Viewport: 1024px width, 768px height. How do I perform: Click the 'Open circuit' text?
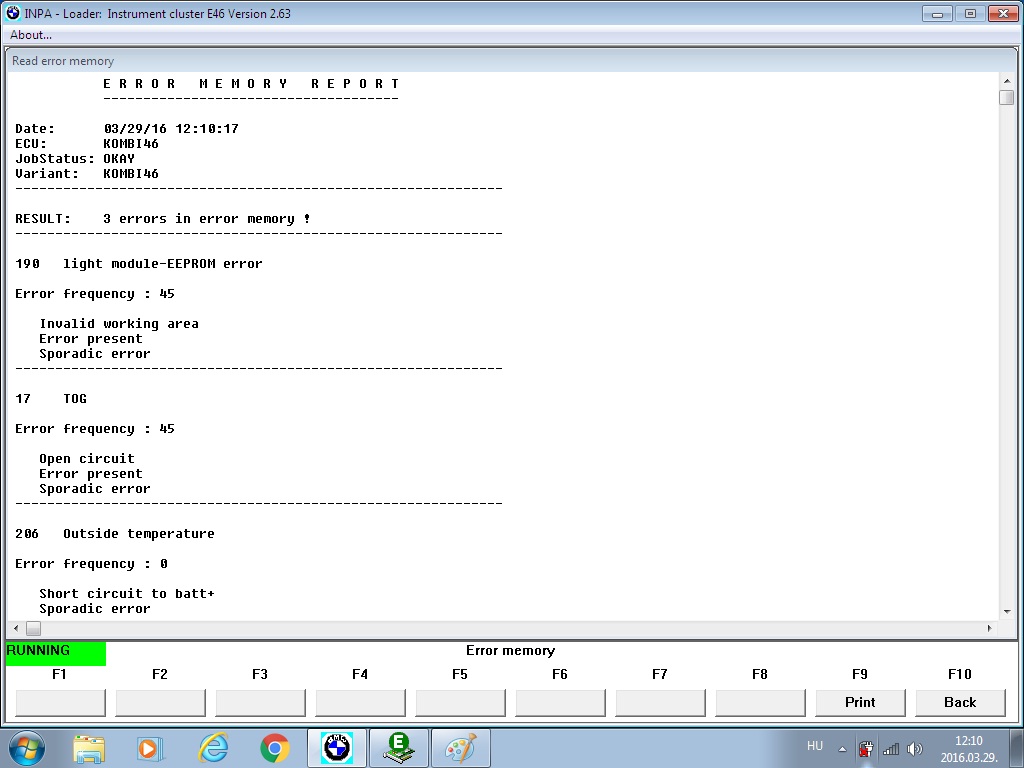[87, 459]
